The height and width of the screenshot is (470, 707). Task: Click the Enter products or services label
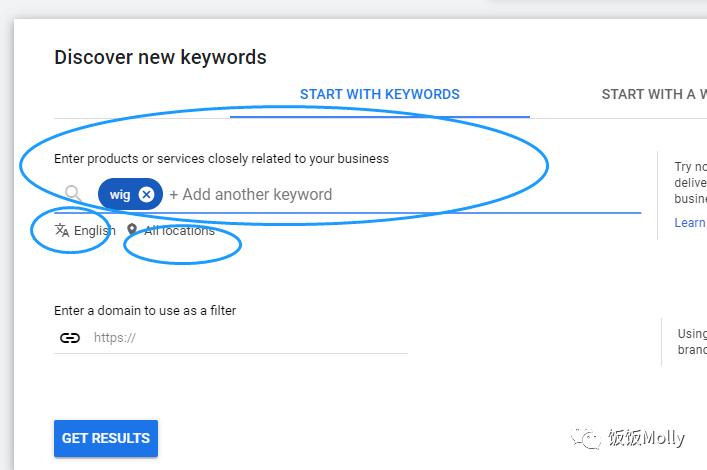click(x=221, y=158)
